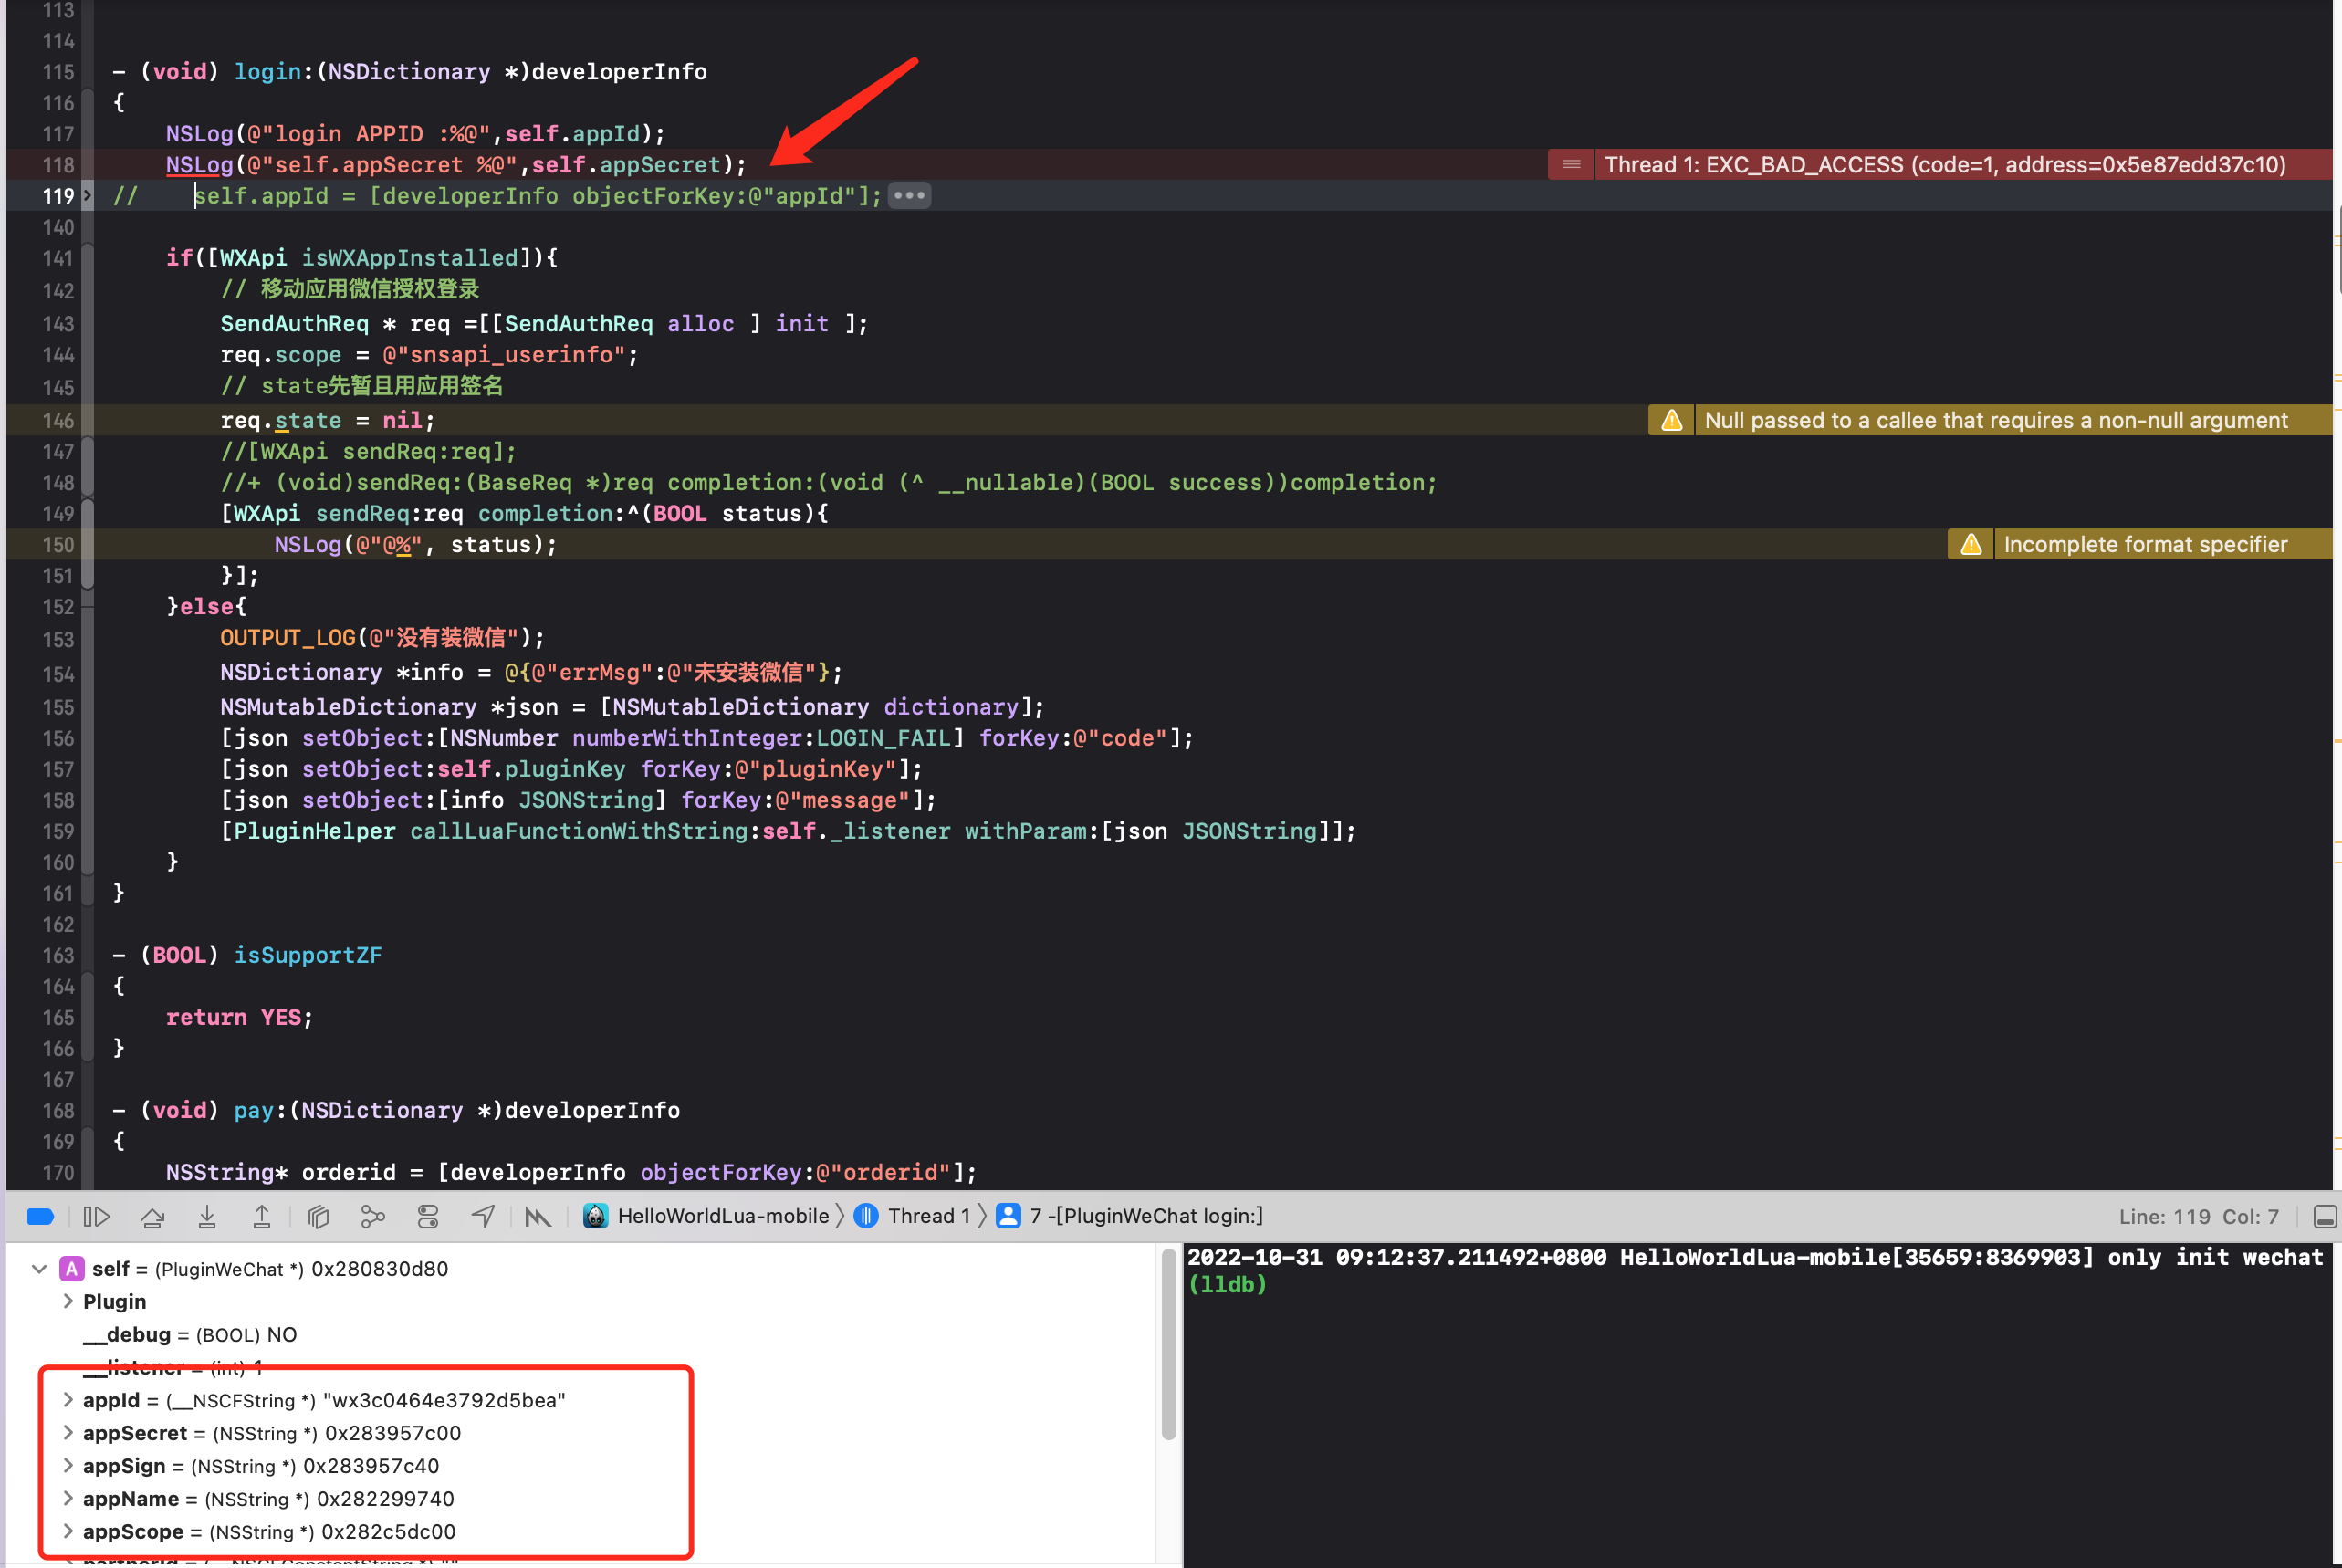Click the continue program execution icon
The height and width of the screenshot is (1568, 2342).
click(x=96, y=1216)
